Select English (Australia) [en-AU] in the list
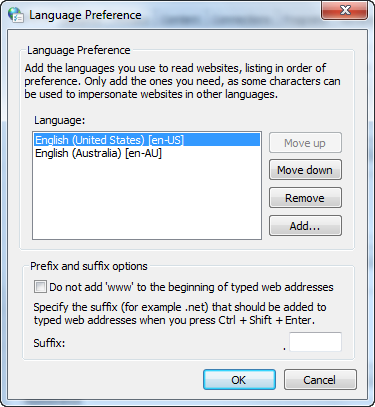The height and width of the screenshot is (407, 375). click(98, 153)
